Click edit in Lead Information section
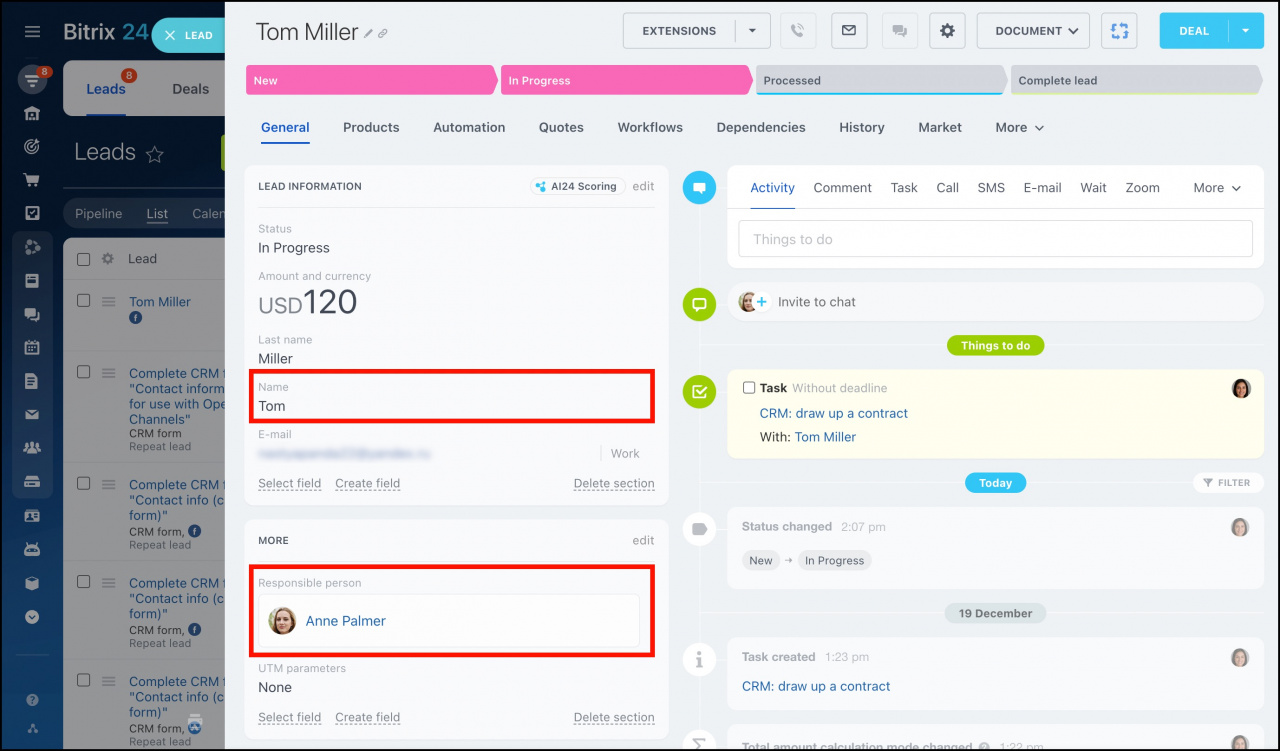The width and height of the screenshot is (1280, 751). (x=643, y=186)
